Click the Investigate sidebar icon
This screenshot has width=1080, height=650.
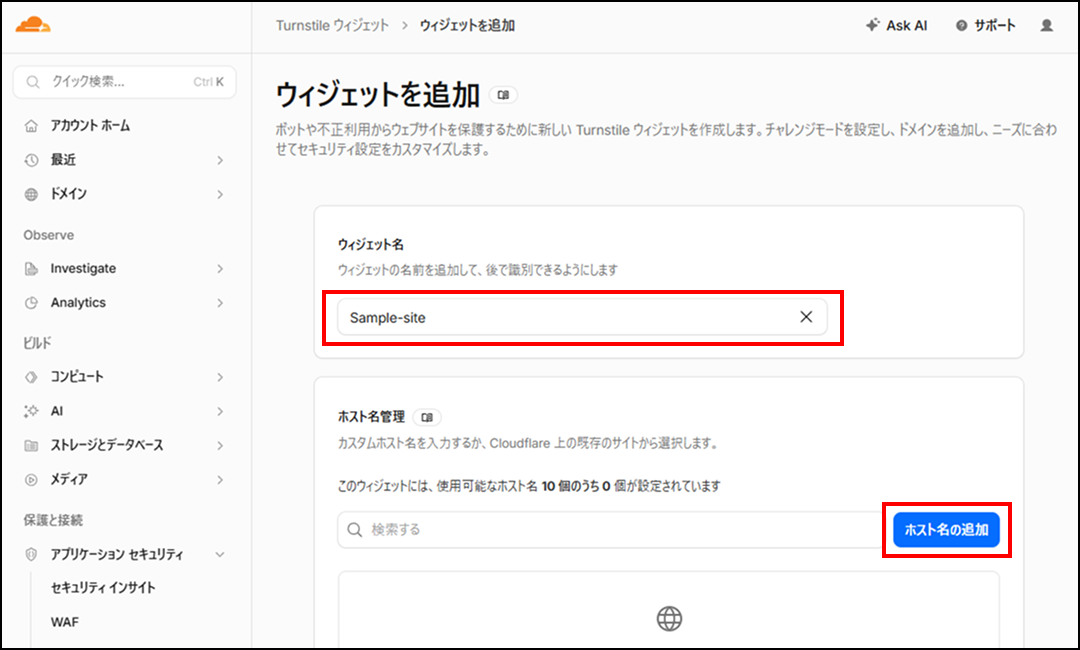point(31,269)
